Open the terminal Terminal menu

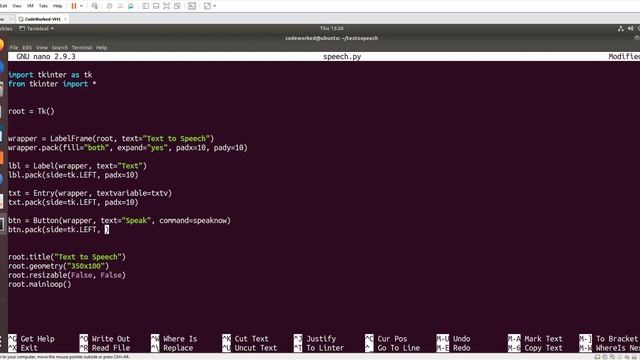(x=82, y=47)
